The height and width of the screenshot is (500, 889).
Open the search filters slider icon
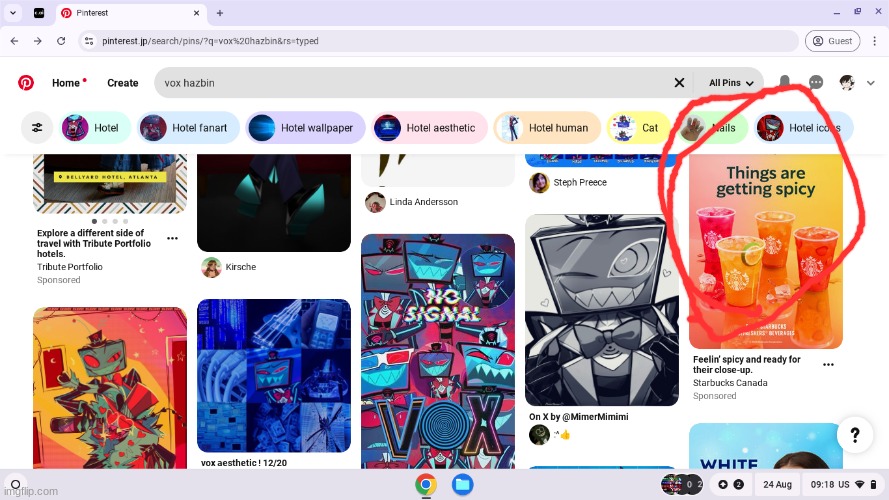37,128
